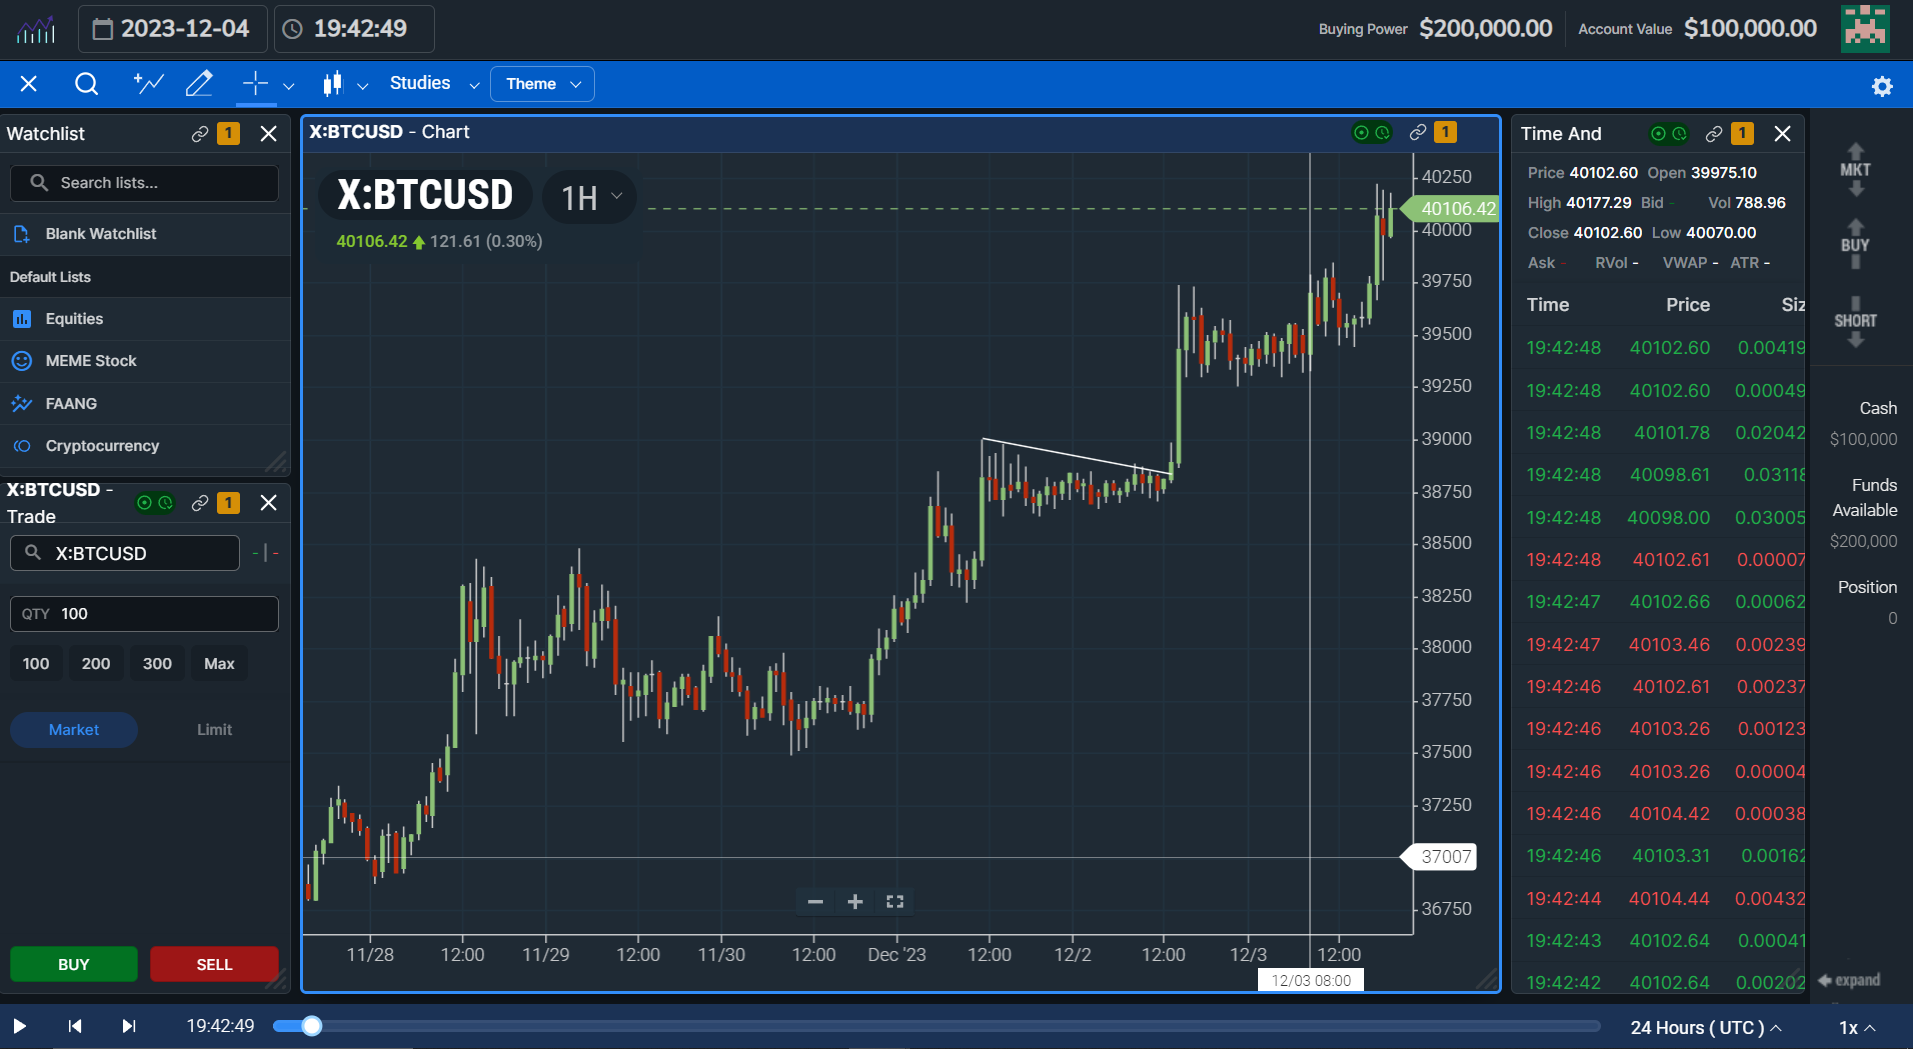The image size is (1913, 1049).
Task: Expand the 24 Hours UTC selector
Action: (1705, 1027)
